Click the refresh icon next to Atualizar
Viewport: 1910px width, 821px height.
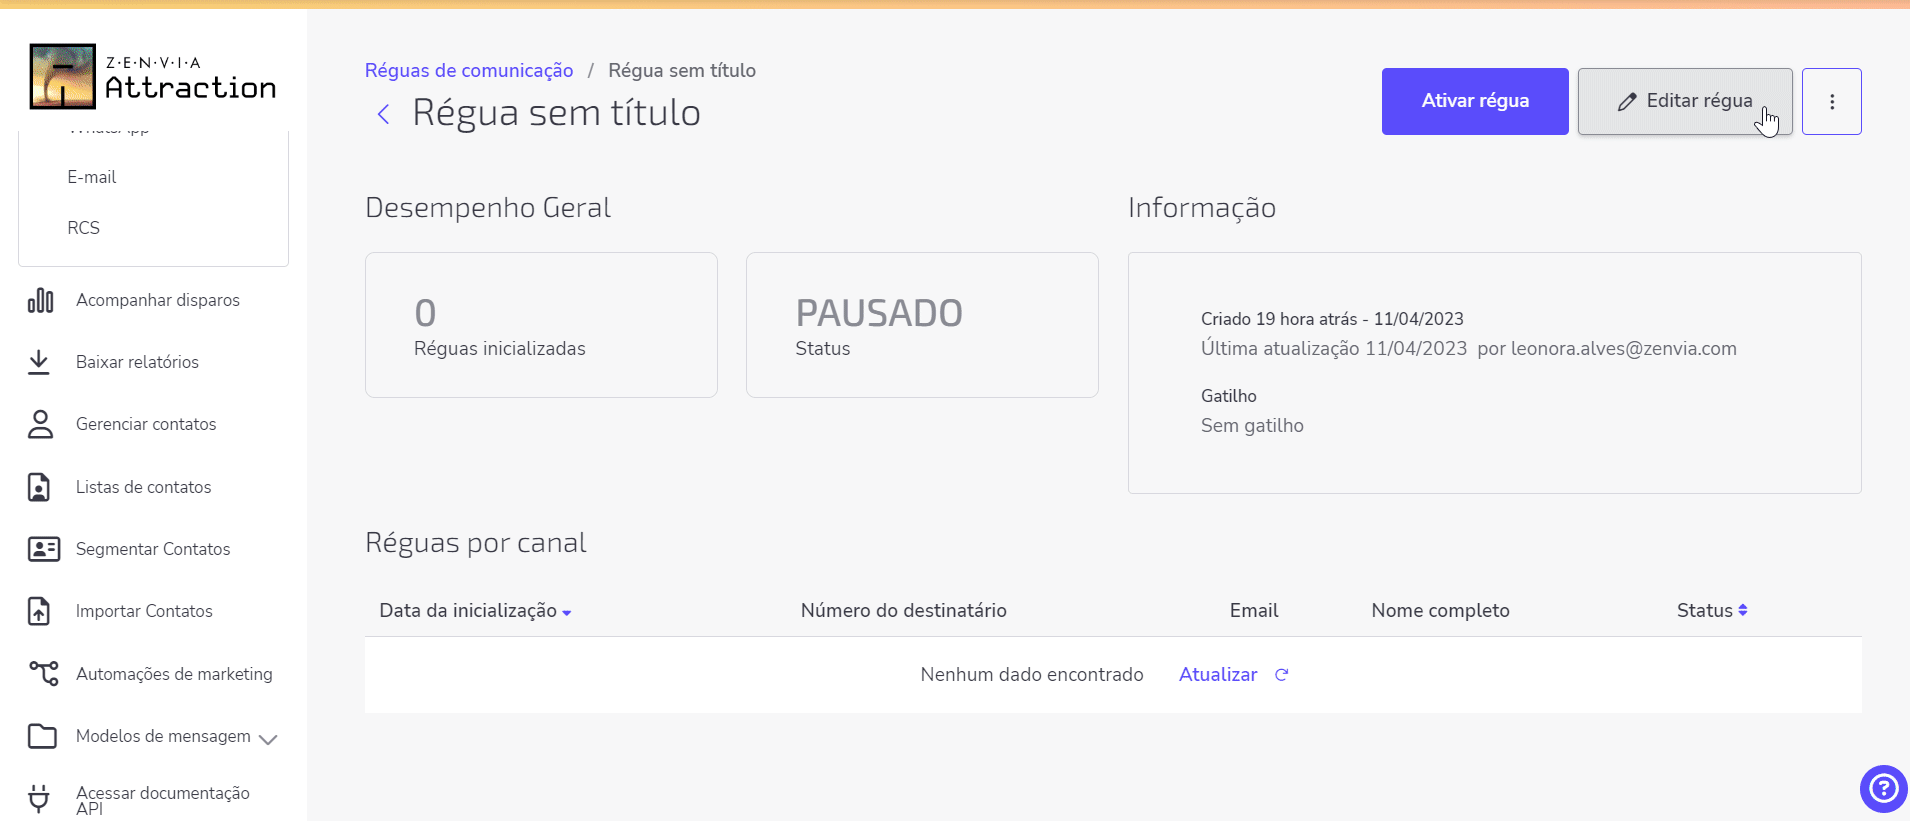(1281, 675)
